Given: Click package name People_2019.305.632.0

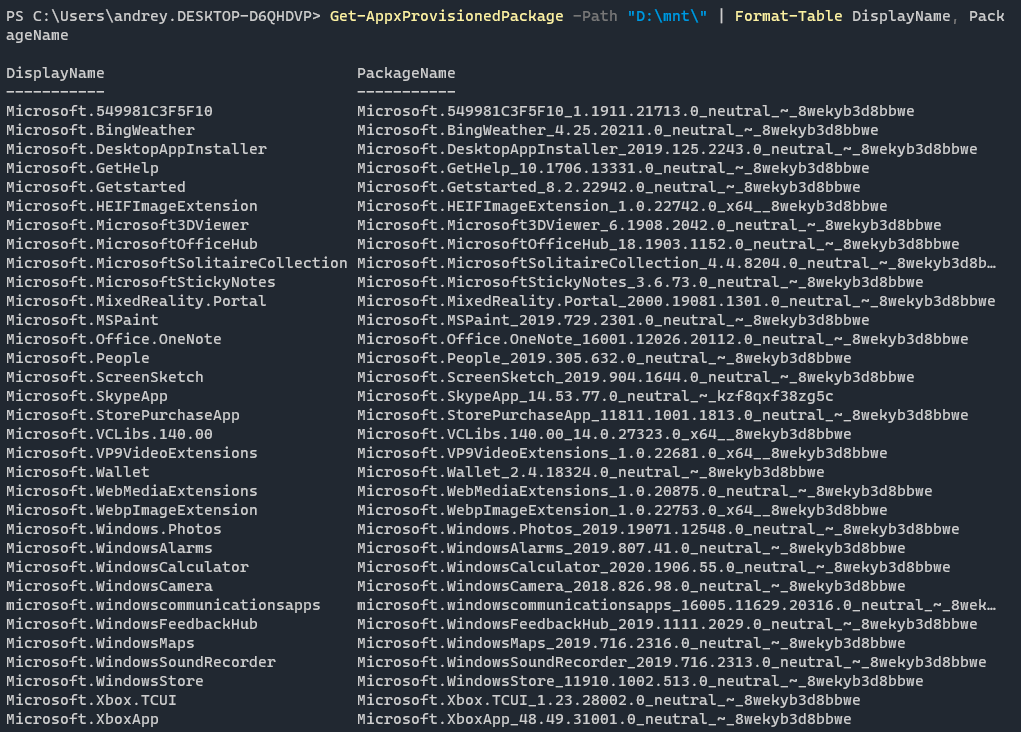Looking at the screenshot, I should click(x=604, y=358).
